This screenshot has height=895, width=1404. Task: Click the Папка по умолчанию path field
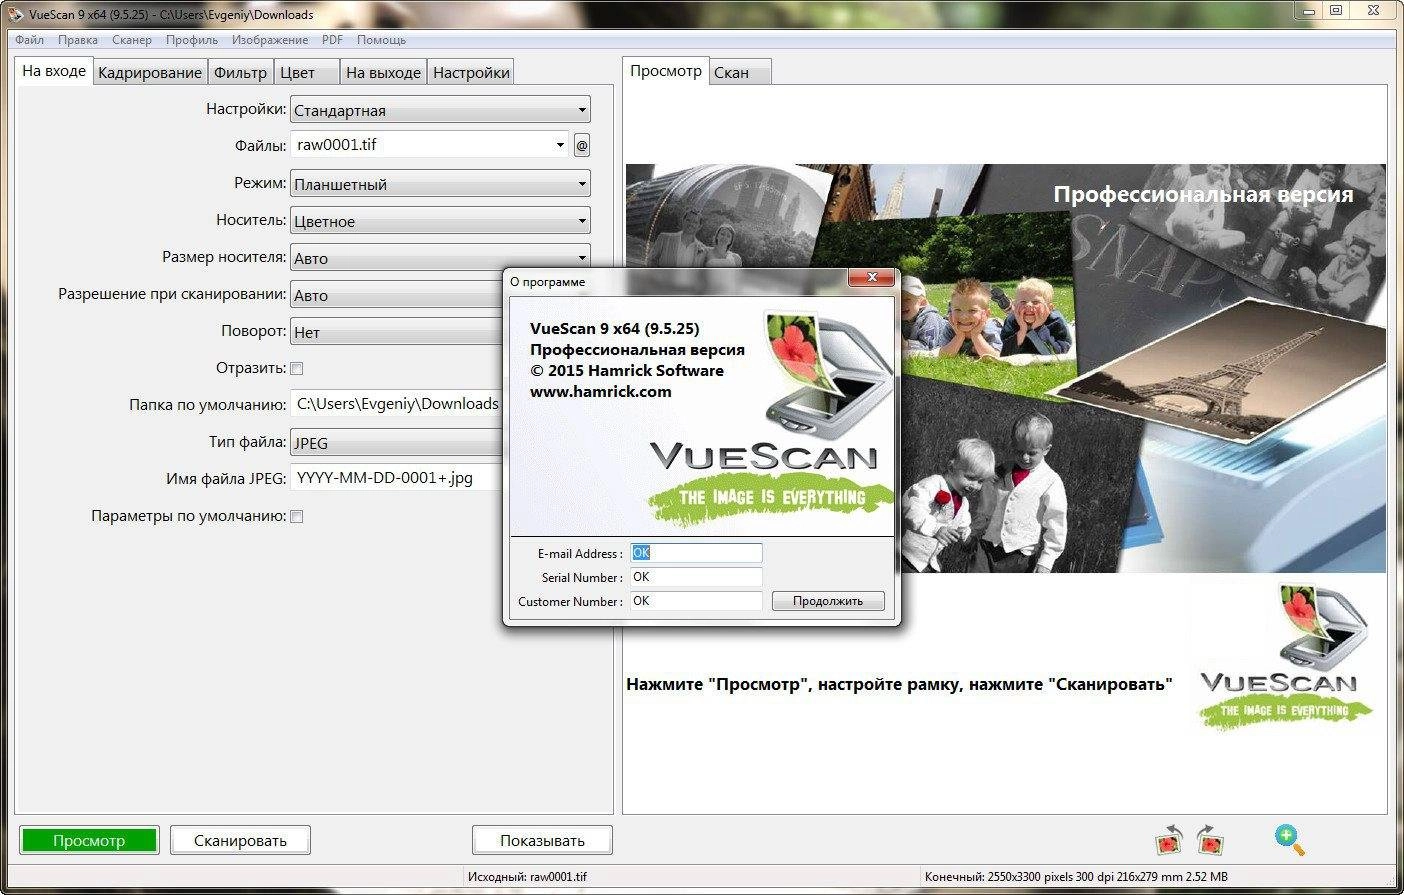point(396,404)
